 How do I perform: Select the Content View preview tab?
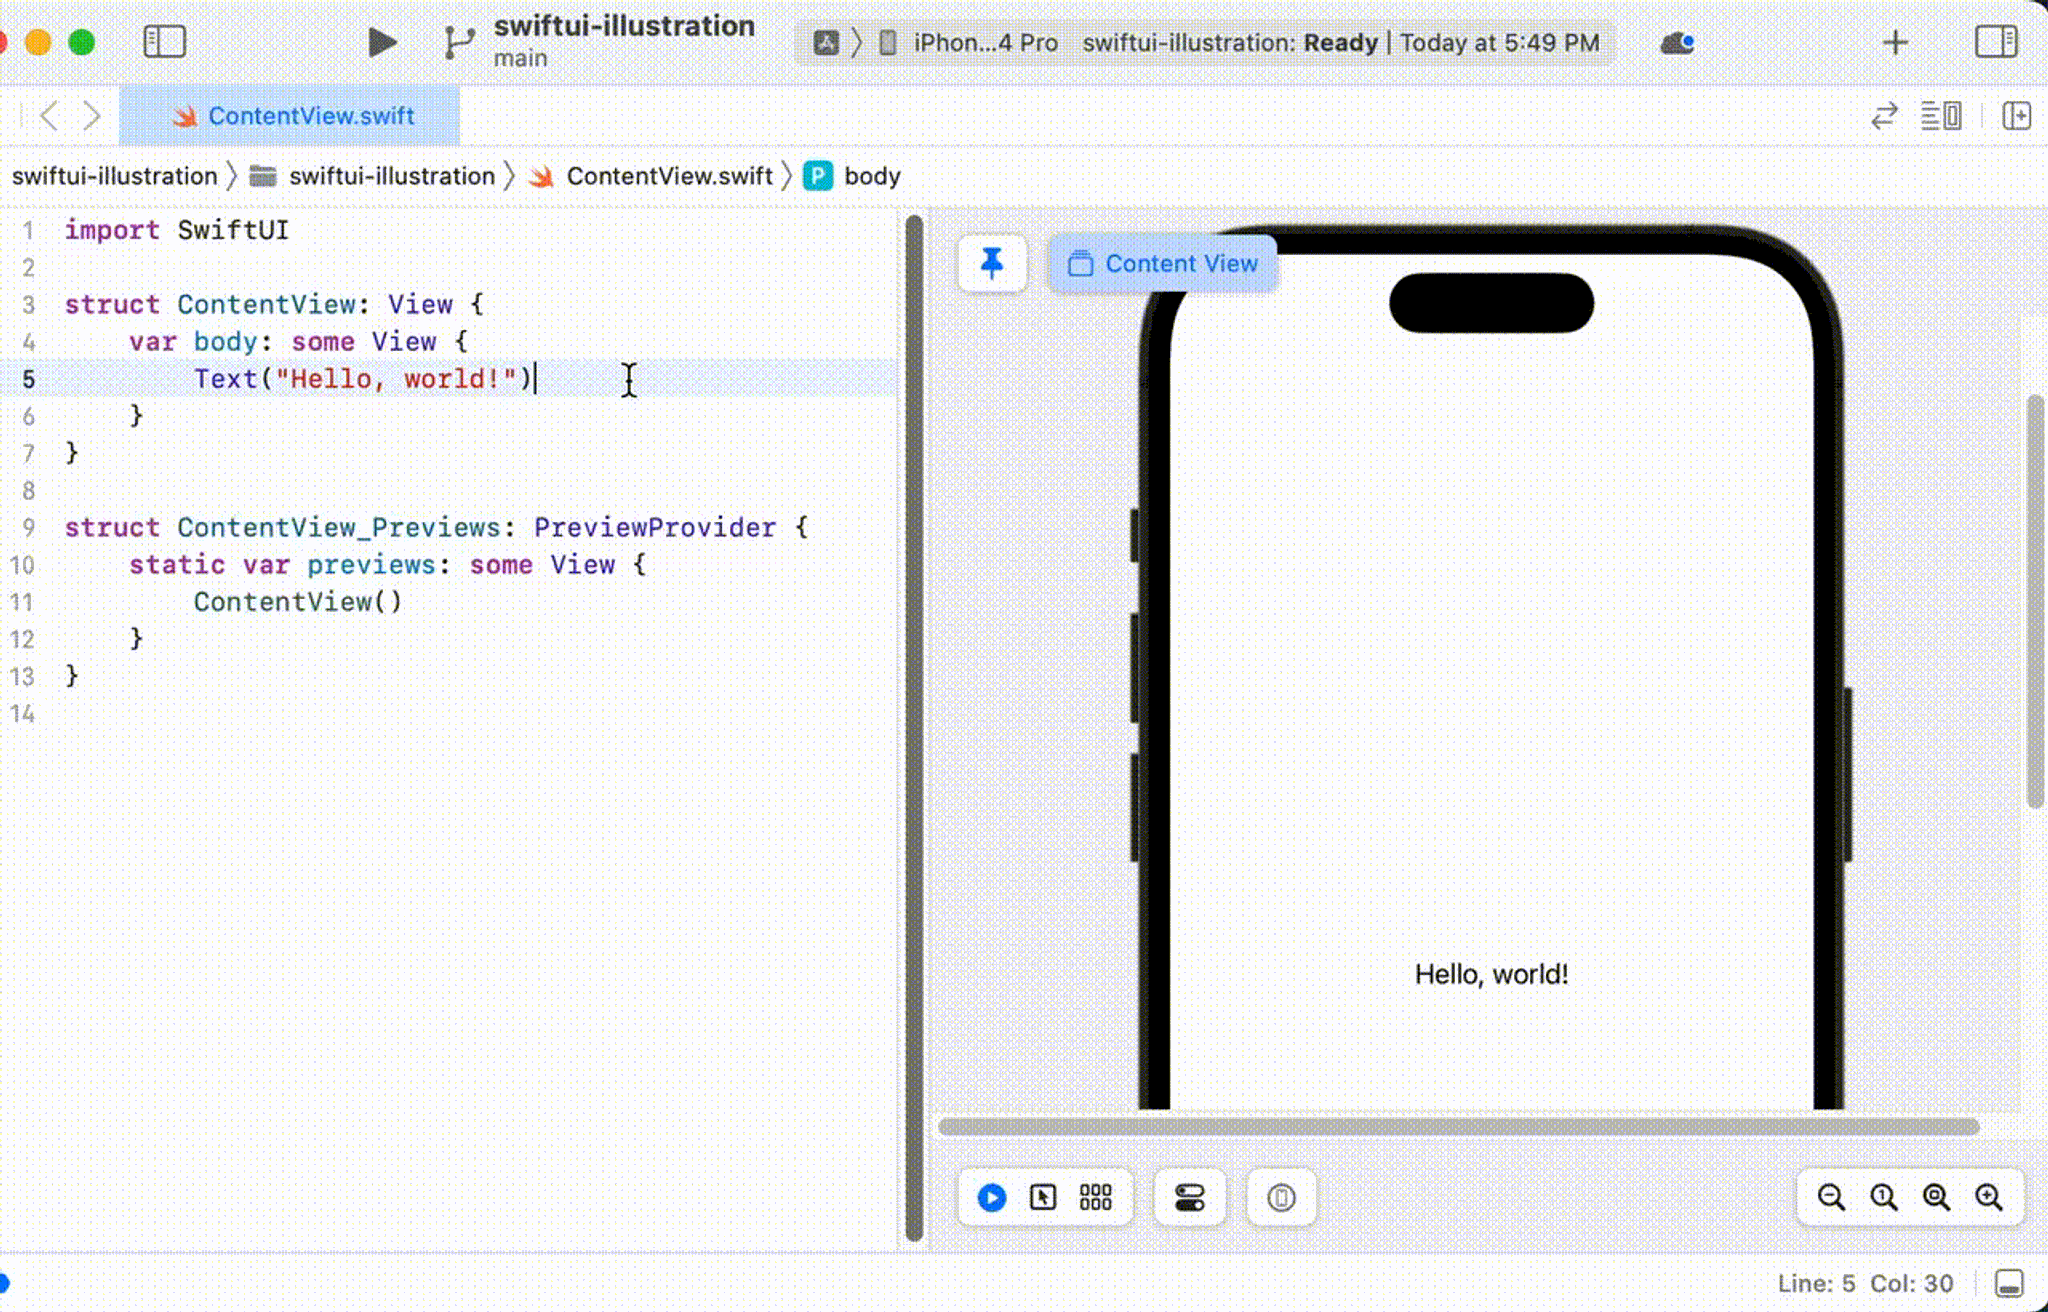tap(1162, 263)
